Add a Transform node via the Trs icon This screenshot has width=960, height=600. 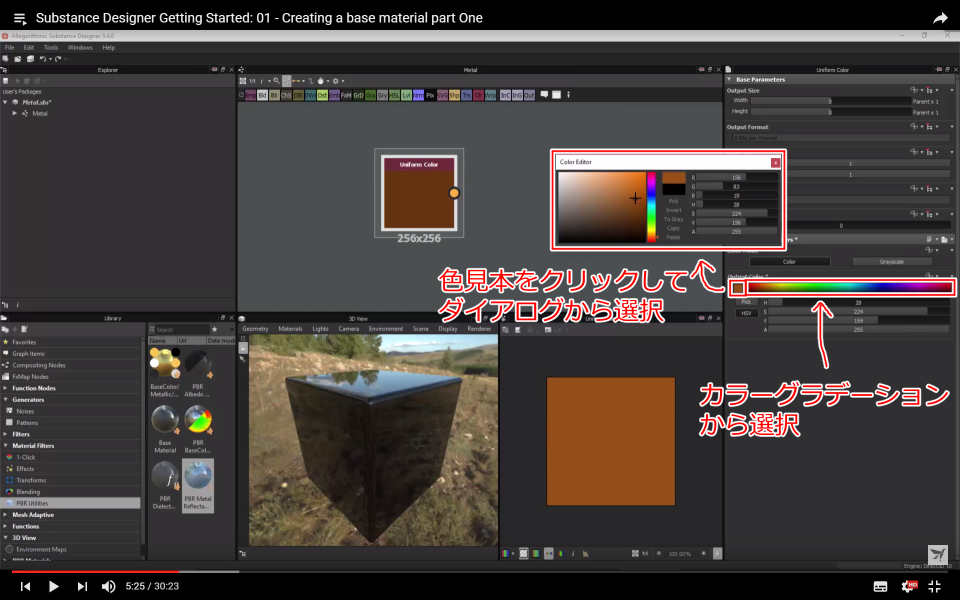coord(467,96)
